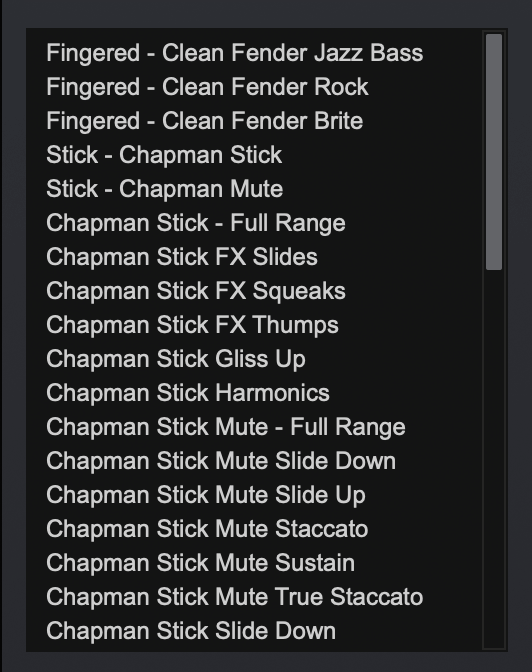Select Chapman Stick Gliss Up

tap(176, 359)
